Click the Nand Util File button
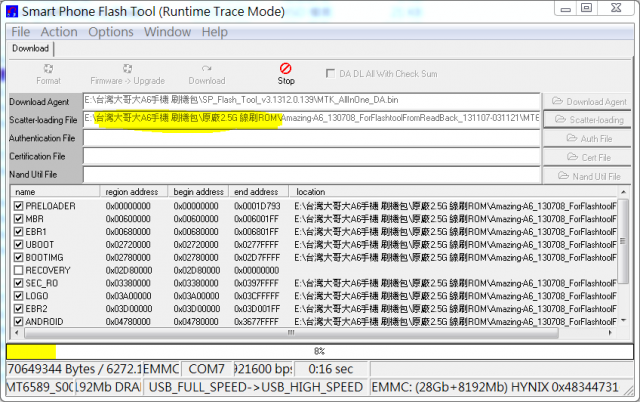This screenshot has height=402, width=640. point(588,176)
